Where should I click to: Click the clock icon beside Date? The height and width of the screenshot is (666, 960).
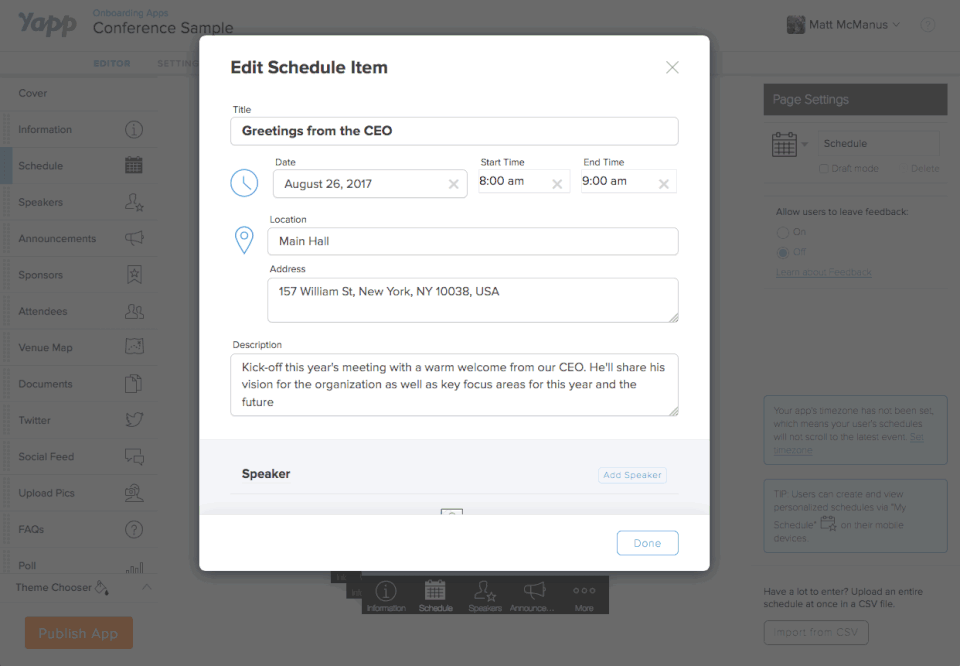pos(244,182)
